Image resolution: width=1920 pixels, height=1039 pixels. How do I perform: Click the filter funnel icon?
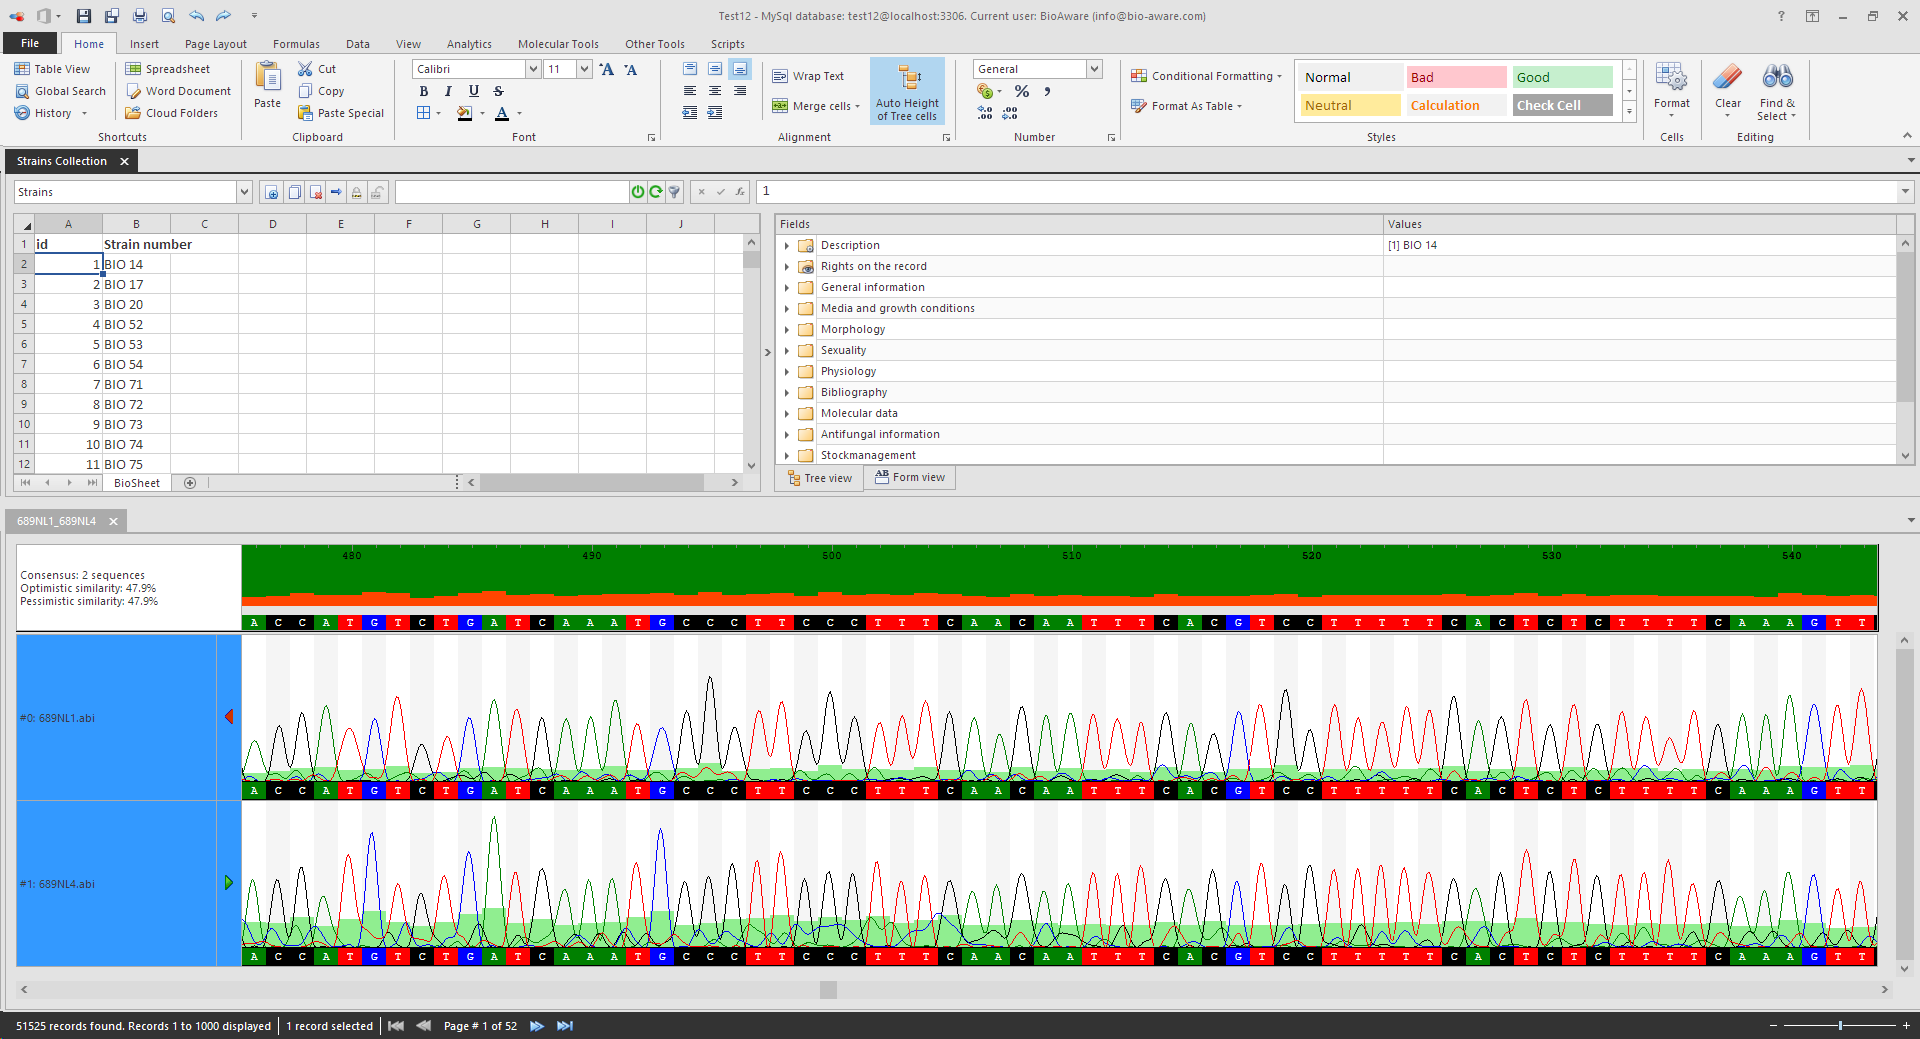tap(675, 192)
